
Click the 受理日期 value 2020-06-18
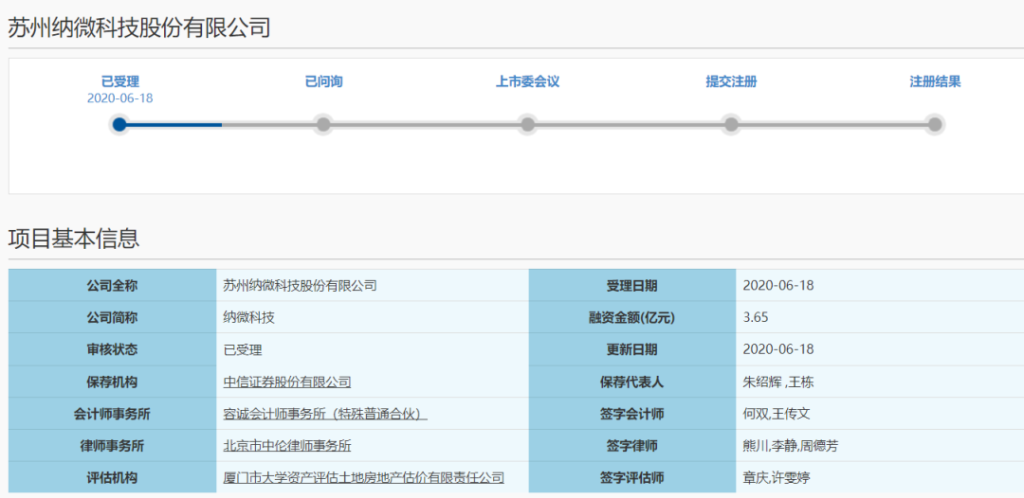pos(778,285)
